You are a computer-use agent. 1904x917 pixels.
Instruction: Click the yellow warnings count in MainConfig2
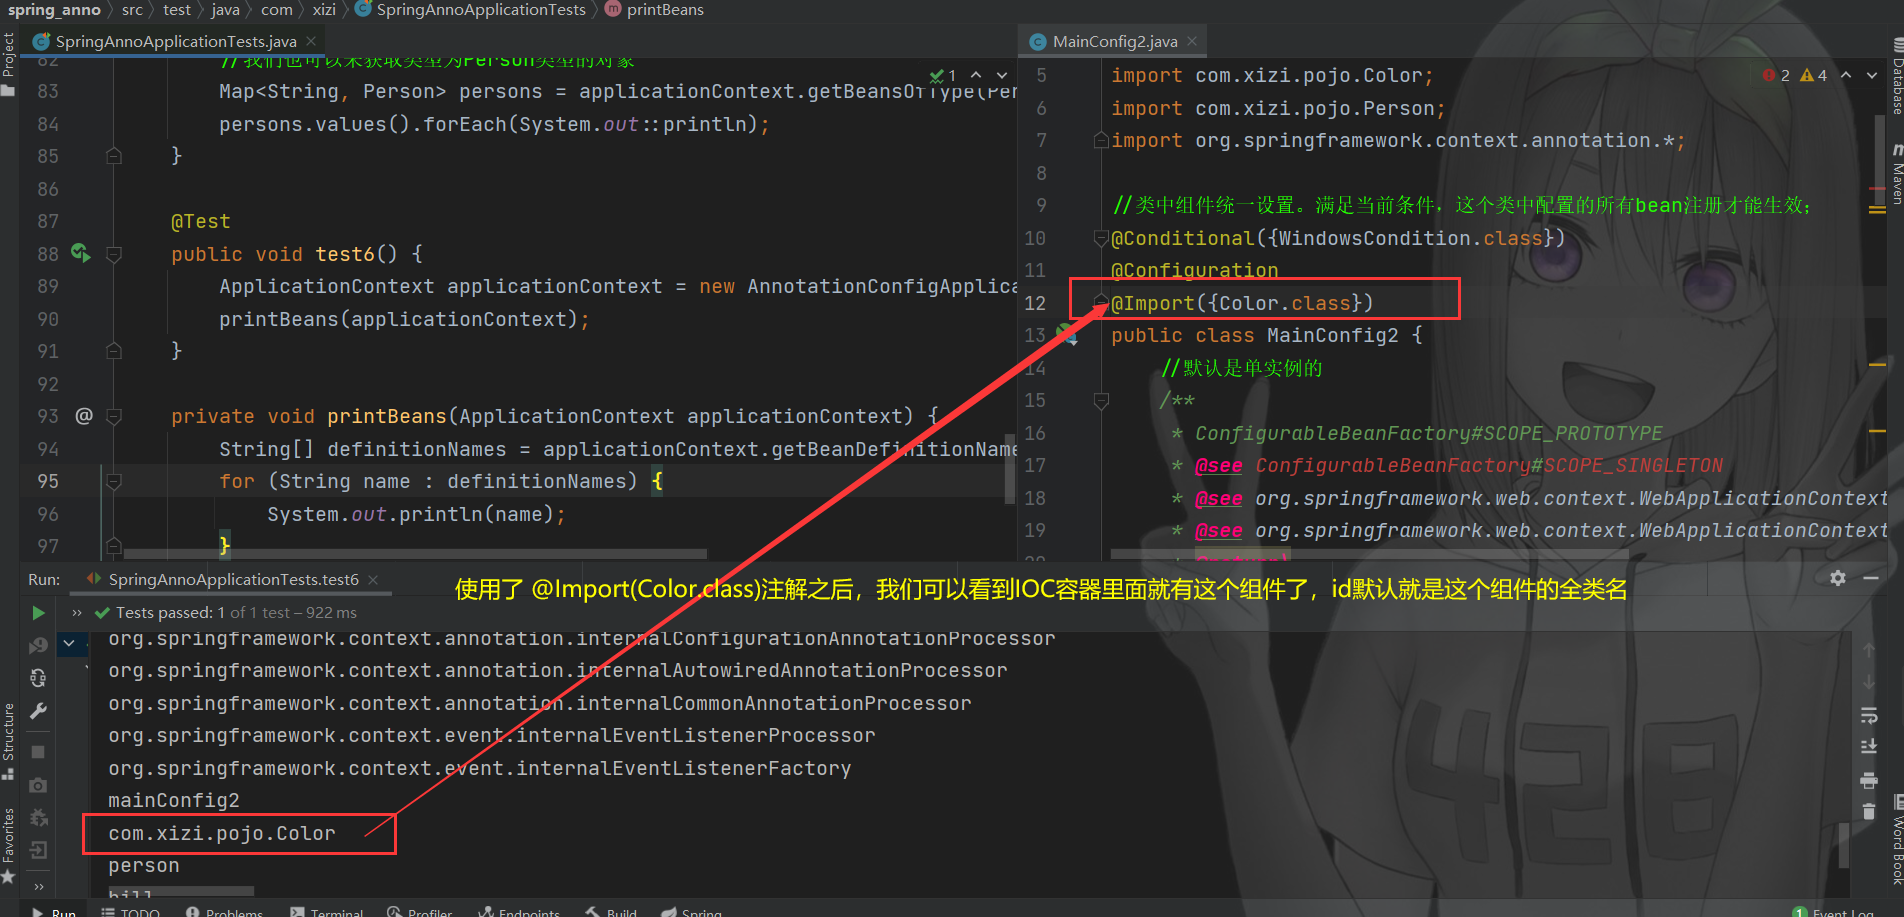(x=1814, y=75)
